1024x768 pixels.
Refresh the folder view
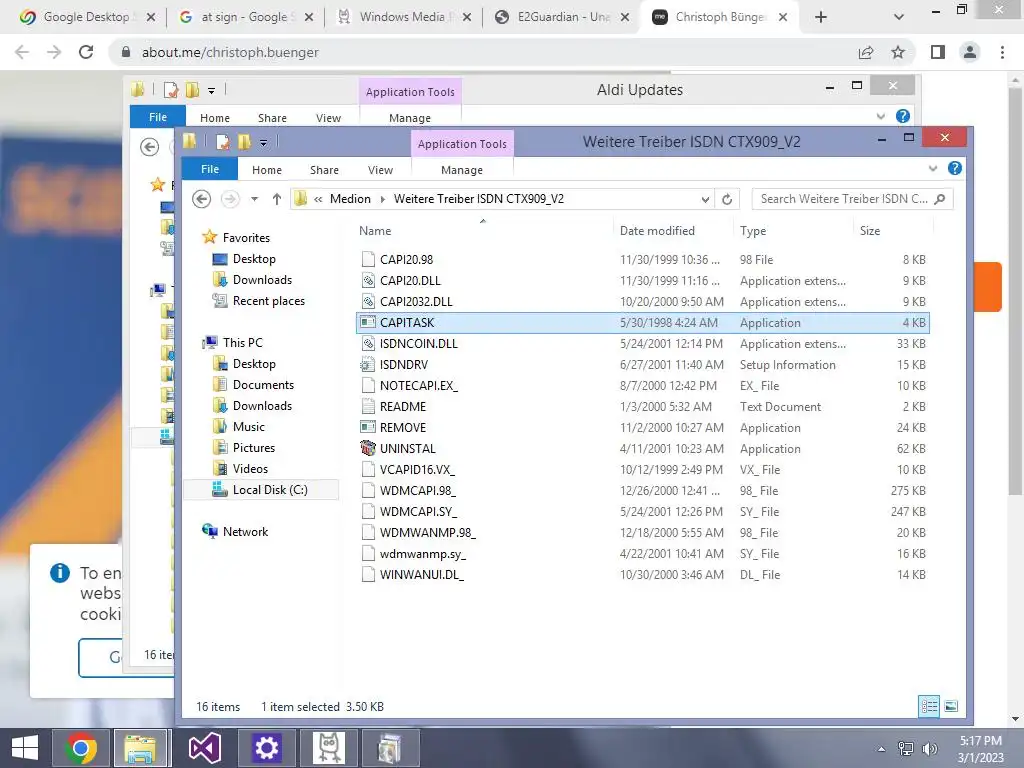point(727,199)
